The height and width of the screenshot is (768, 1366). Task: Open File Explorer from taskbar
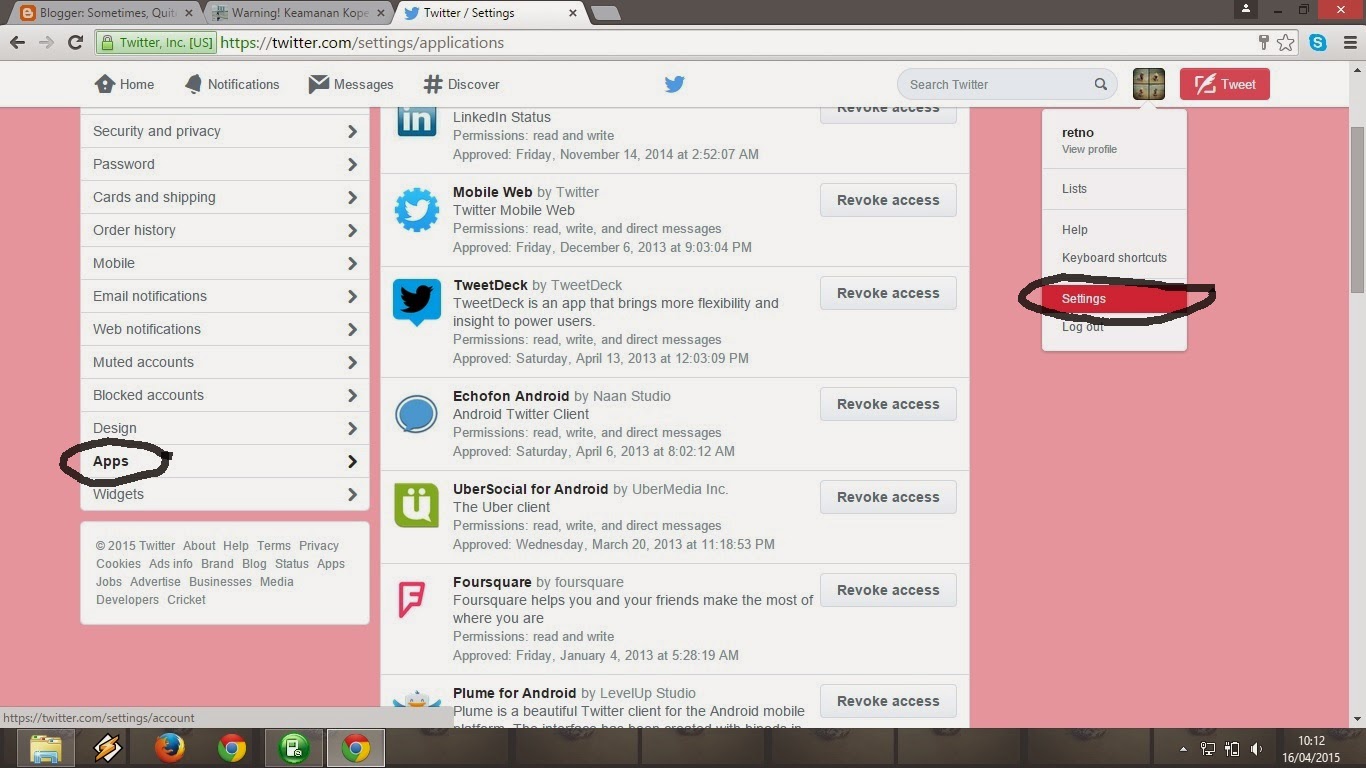pos(46,748)
